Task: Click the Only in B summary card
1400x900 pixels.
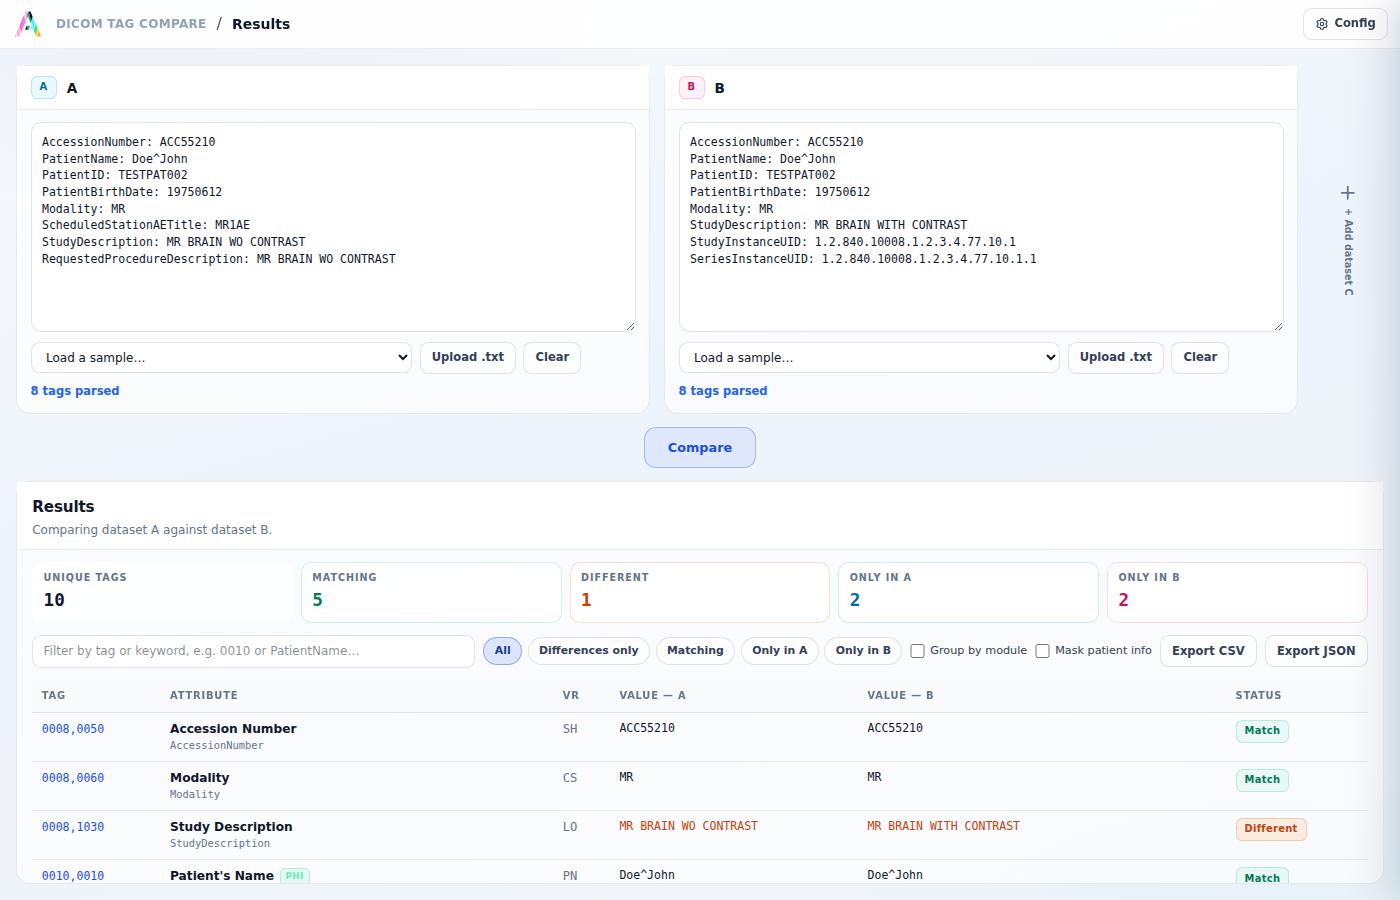Action: tap(1237, 592)
